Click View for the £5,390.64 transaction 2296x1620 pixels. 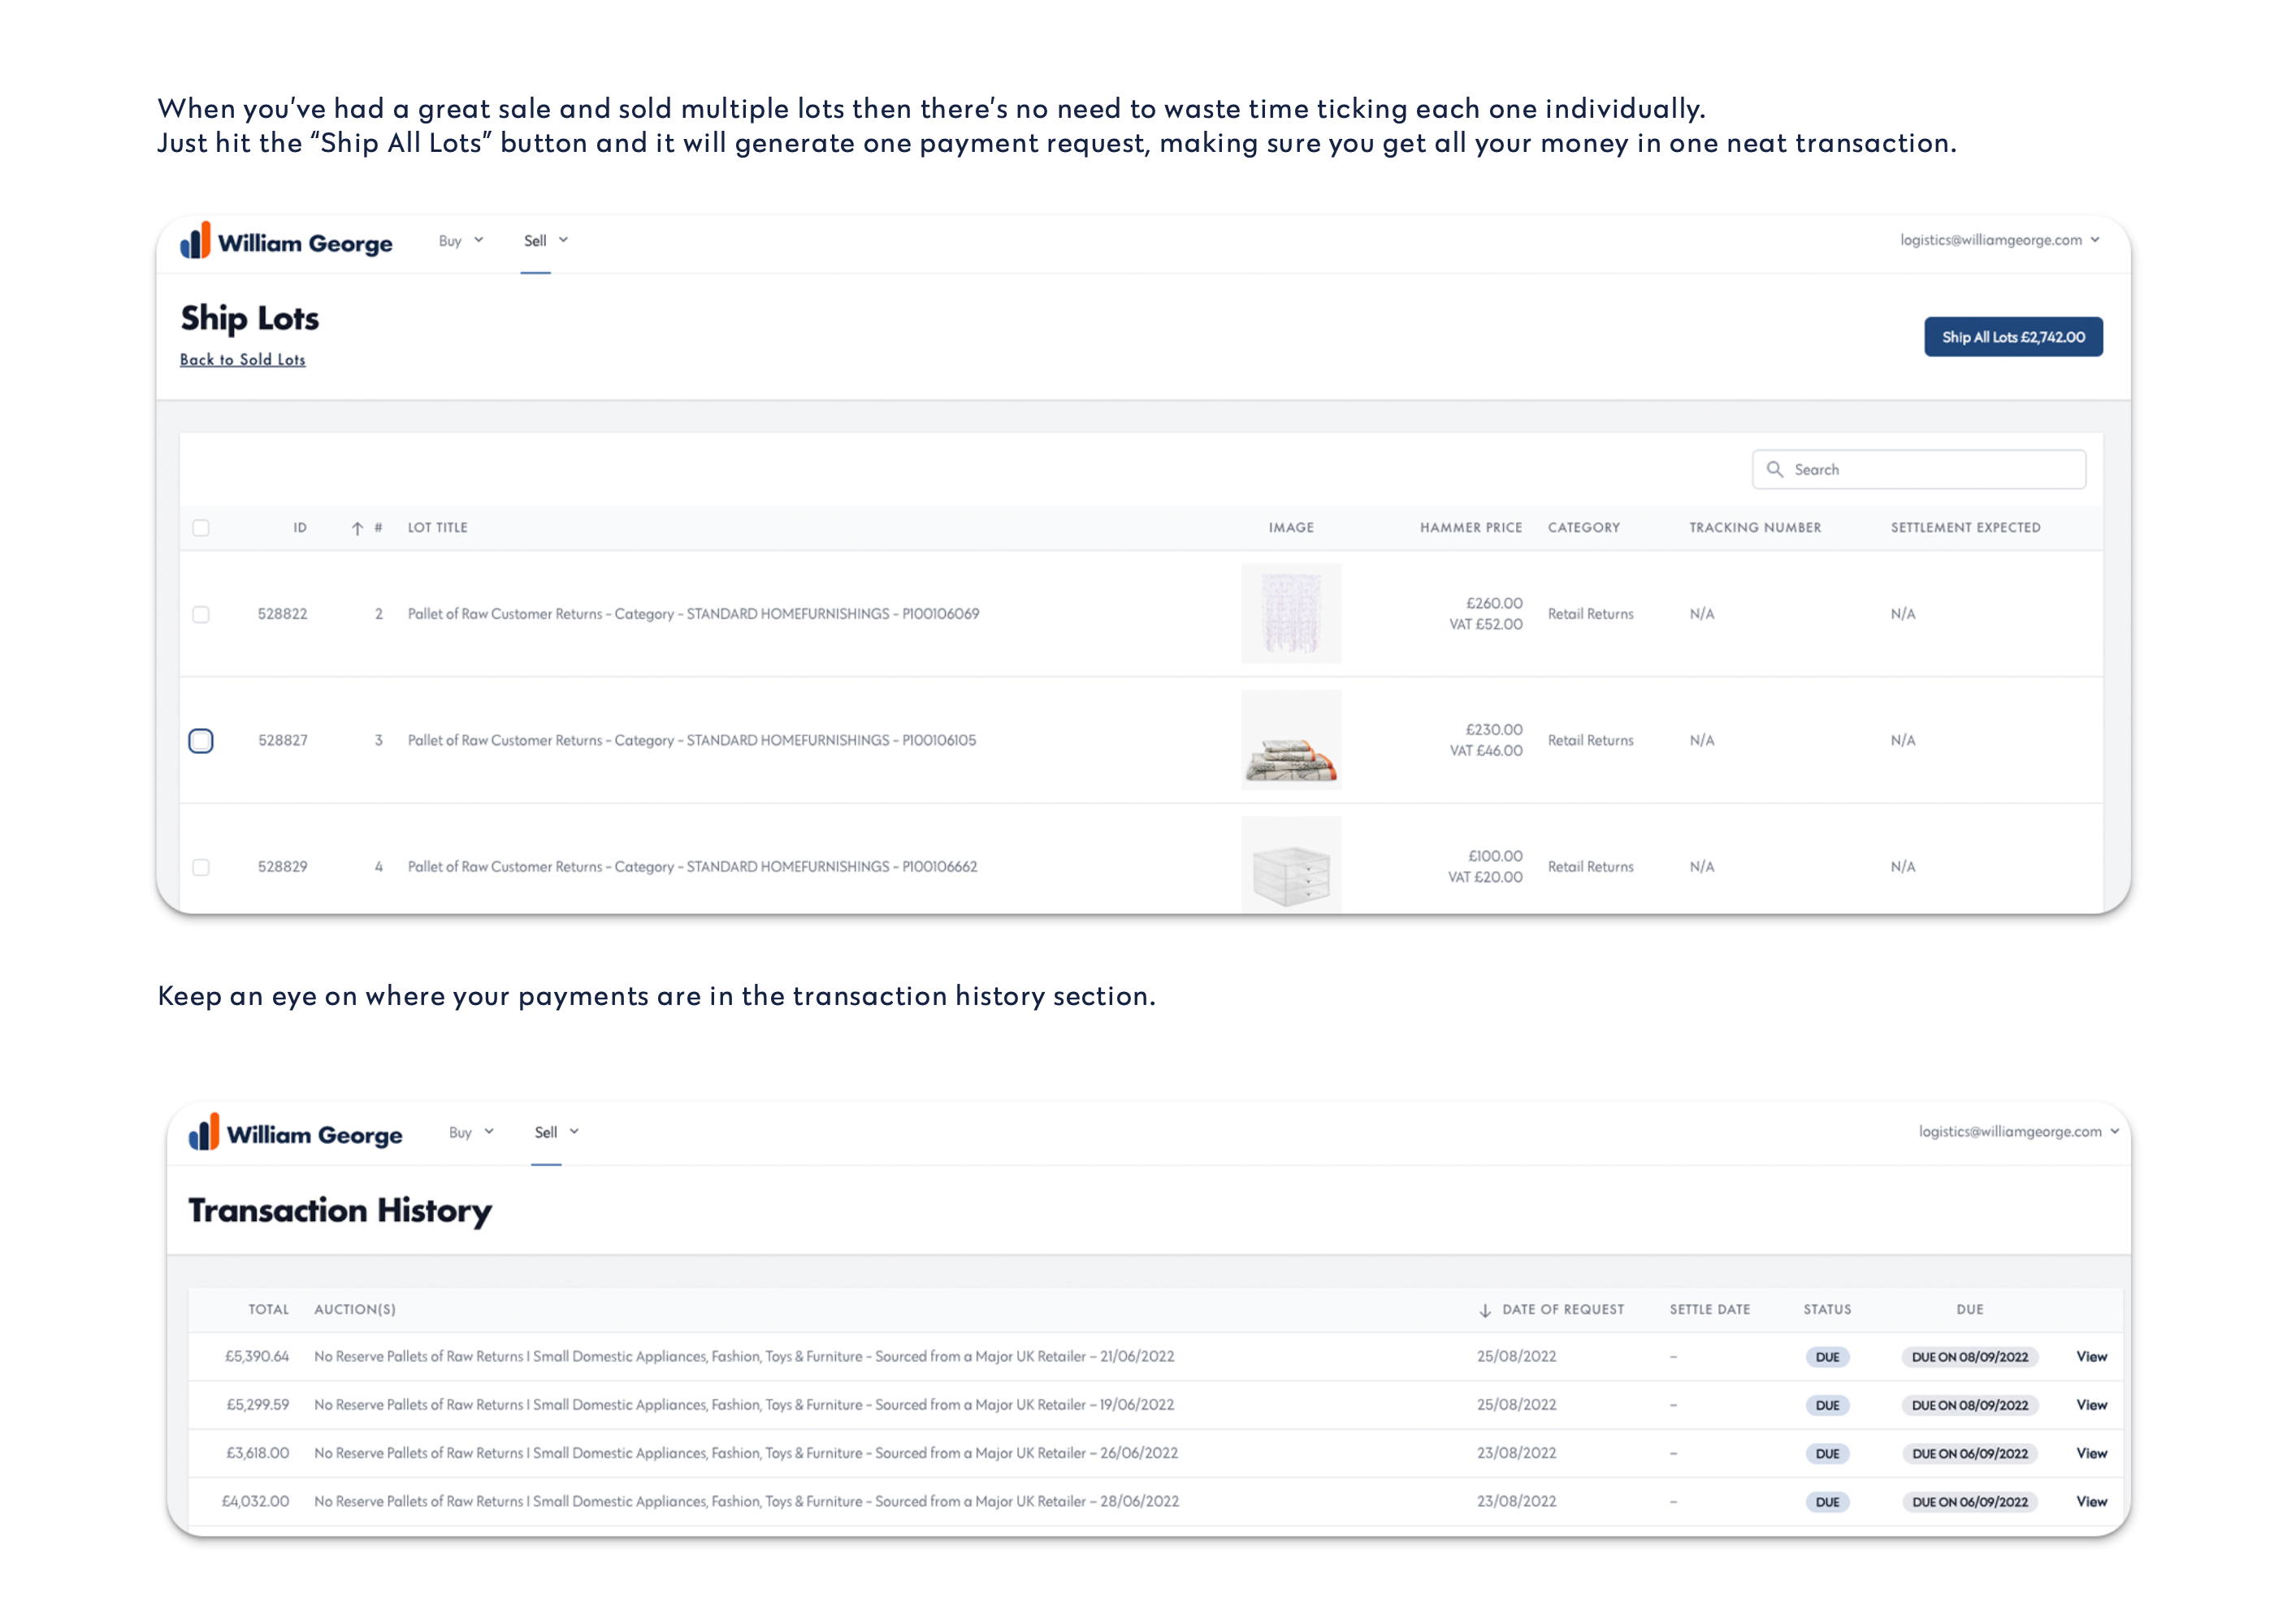[2091, 1357]
